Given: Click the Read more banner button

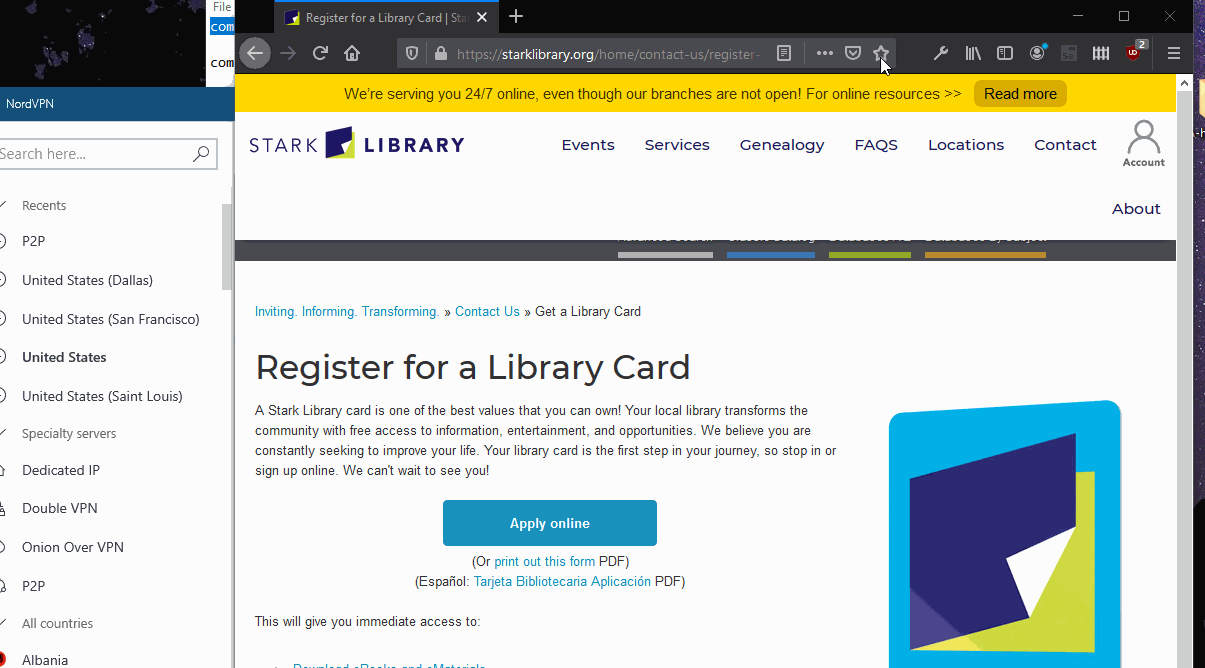Looking at the screenshot, I should pos(1020,94).
